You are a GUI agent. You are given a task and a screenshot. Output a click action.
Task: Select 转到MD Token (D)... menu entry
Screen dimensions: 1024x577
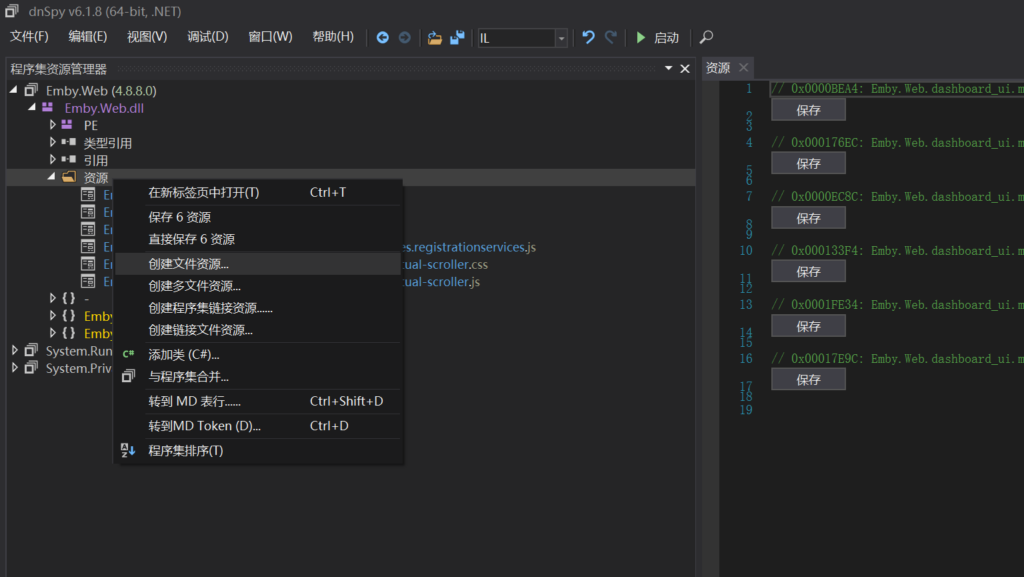click(x=259, y=426)
